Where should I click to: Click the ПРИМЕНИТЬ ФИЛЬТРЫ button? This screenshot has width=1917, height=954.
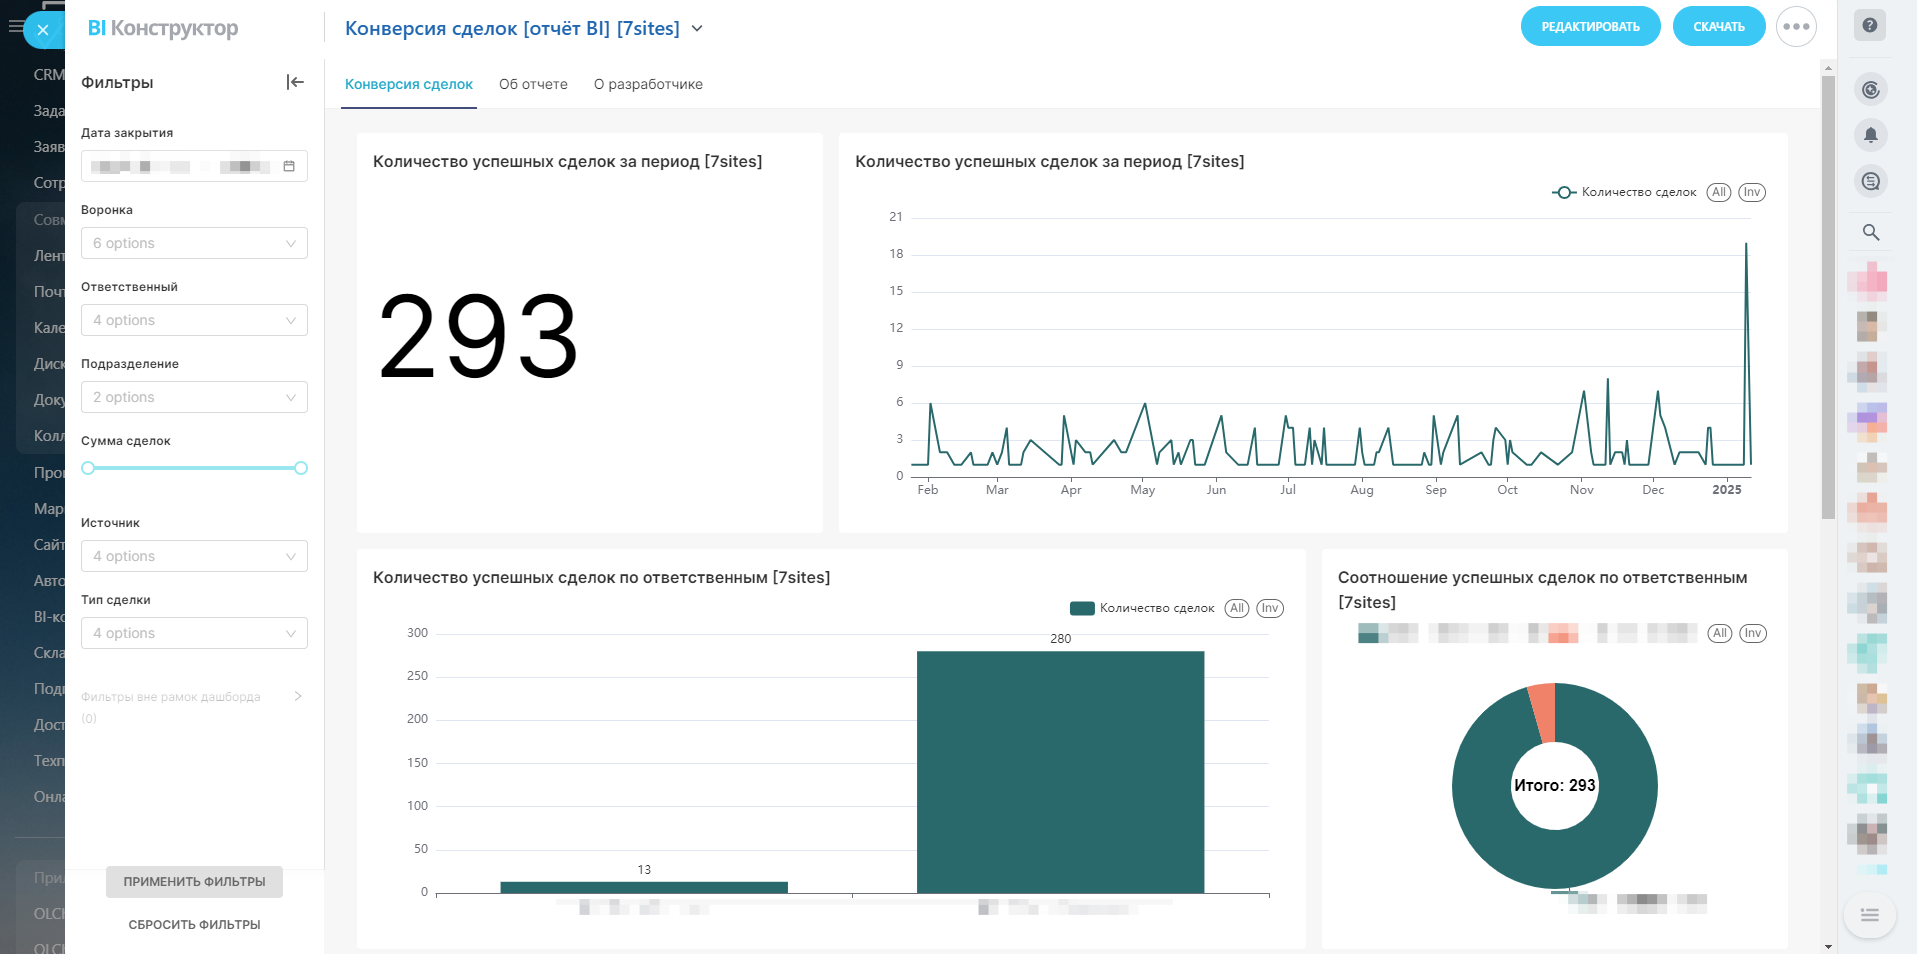194,882
